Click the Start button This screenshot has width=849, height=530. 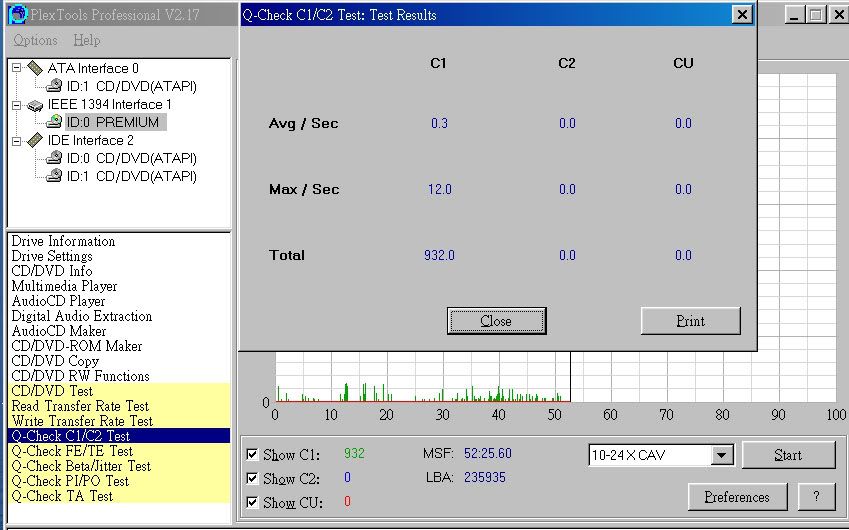788,455
